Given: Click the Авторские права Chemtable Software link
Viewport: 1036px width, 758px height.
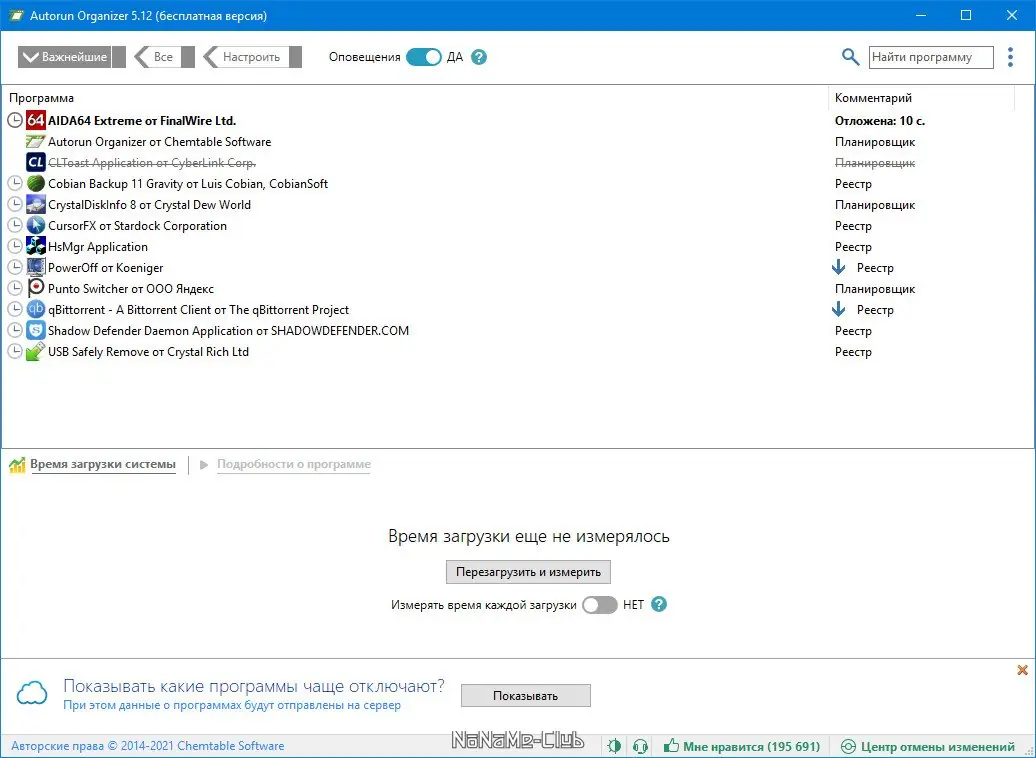Looking at the screenshot, I should tap(147, 745).
